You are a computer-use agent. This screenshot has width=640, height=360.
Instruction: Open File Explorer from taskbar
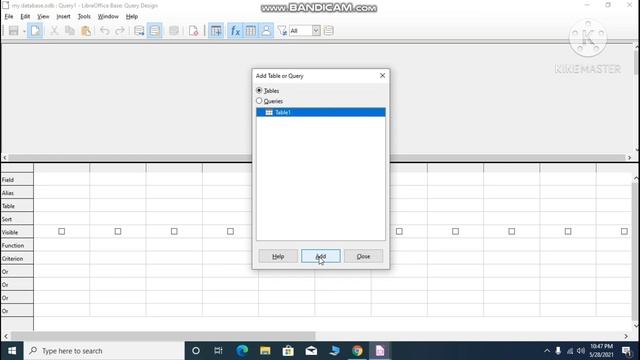coord(265,351)
